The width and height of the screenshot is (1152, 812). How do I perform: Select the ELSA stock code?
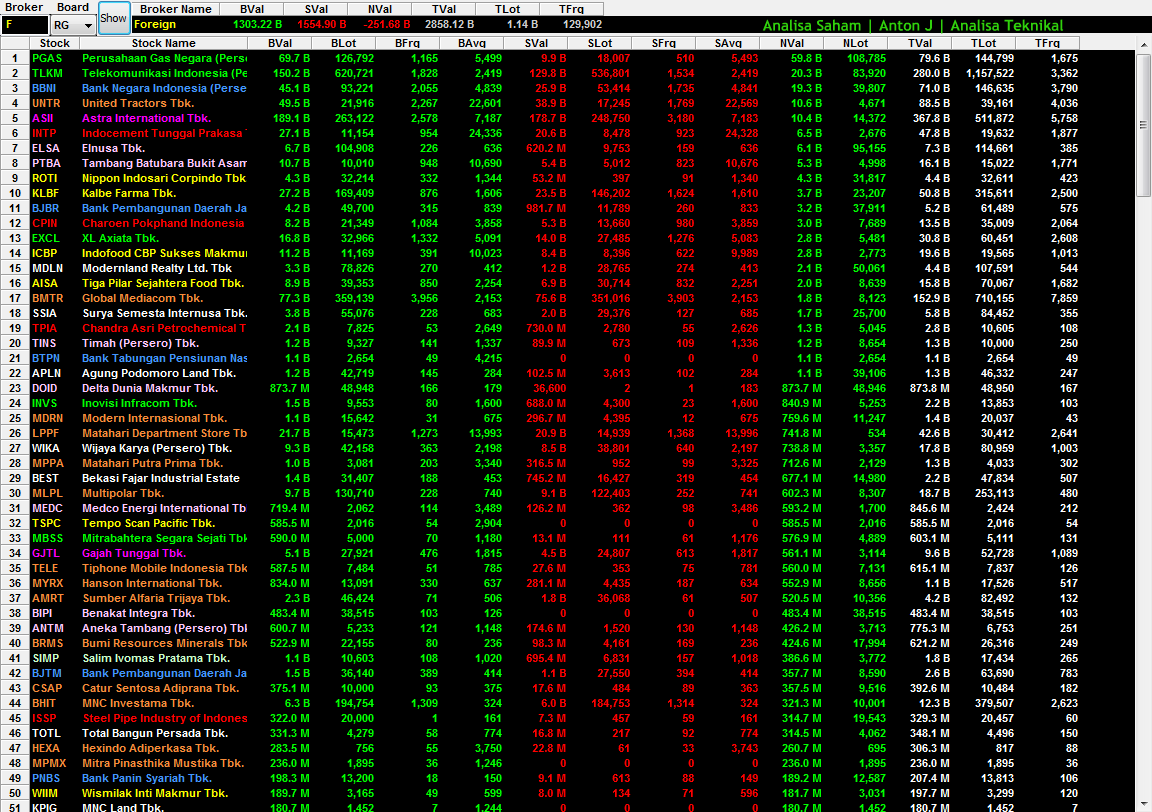pos(46,148)
